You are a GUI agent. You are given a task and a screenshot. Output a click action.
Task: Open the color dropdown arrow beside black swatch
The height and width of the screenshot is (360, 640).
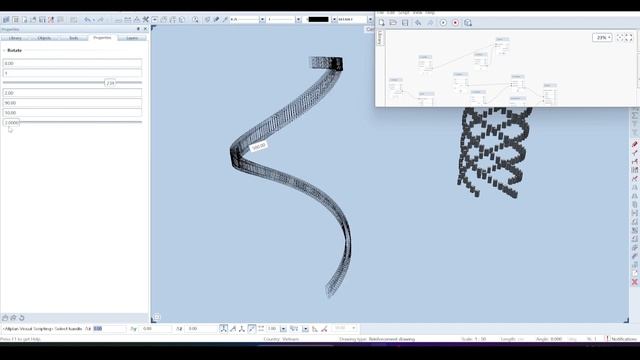pos(334,20)
